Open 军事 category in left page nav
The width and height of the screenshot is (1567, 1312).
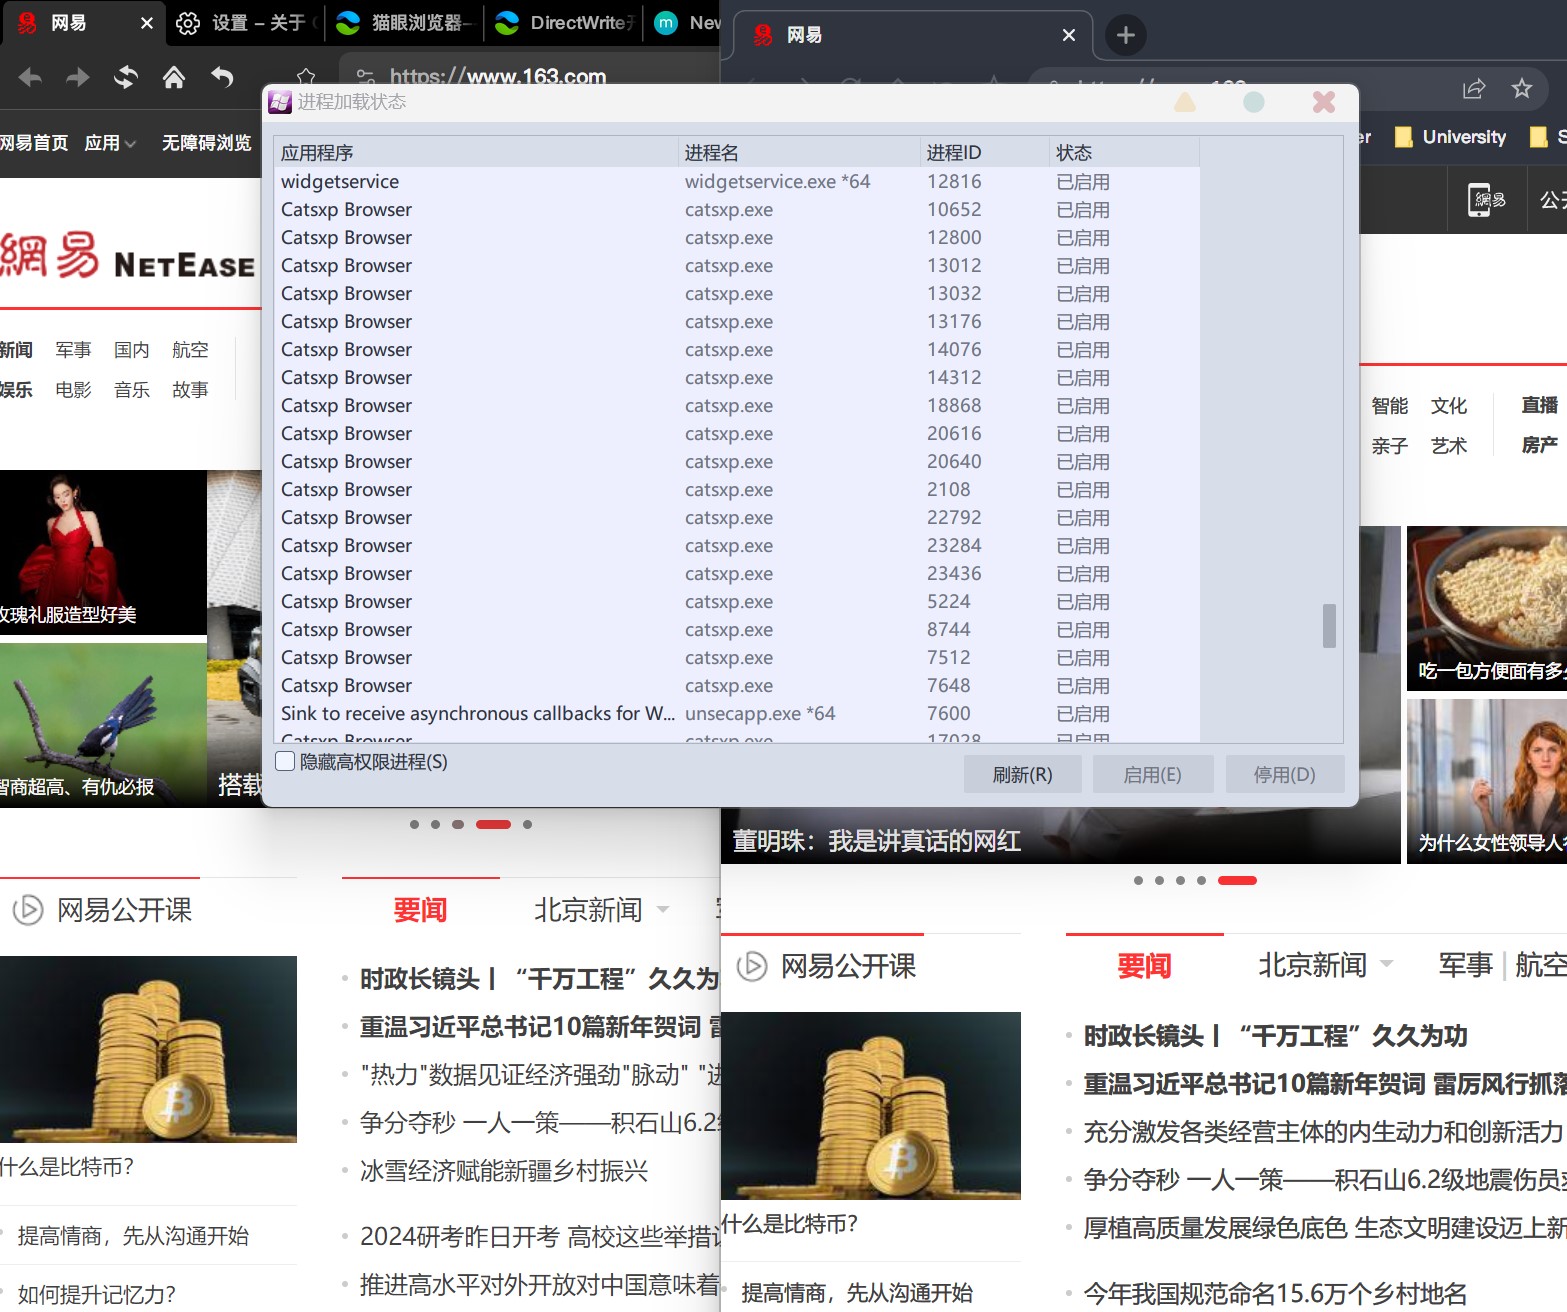pyautogui.click(x=73, y=349)
